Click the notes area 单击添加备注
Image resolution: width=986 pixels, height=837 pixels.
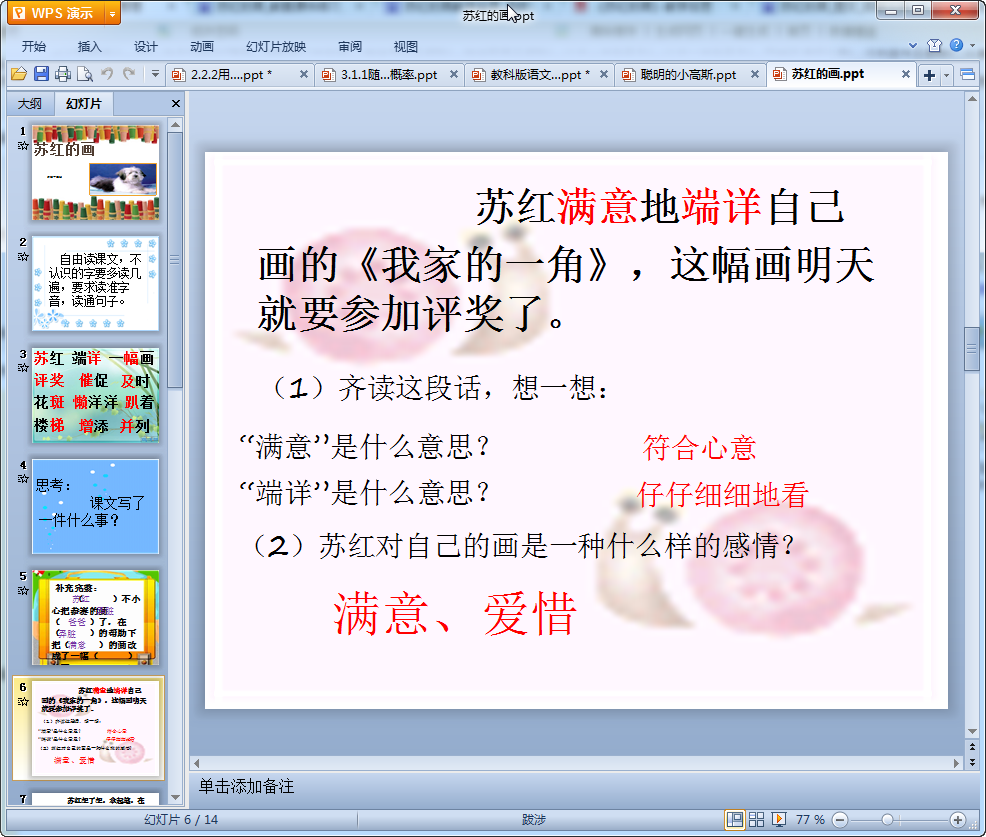point(246,786)
